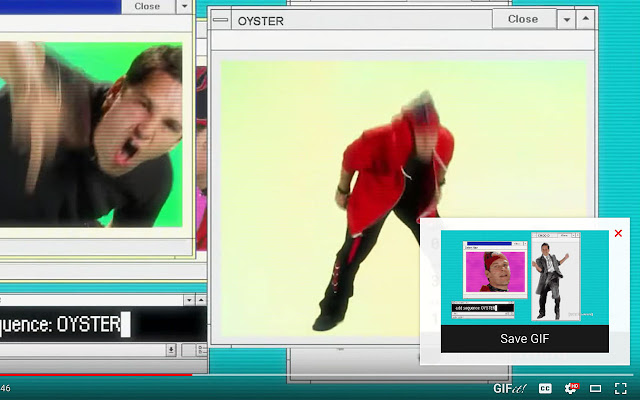640x400 pixels.
Task: Click Close on the left video window
Action: pyautogui.click(x=147, y=6)
